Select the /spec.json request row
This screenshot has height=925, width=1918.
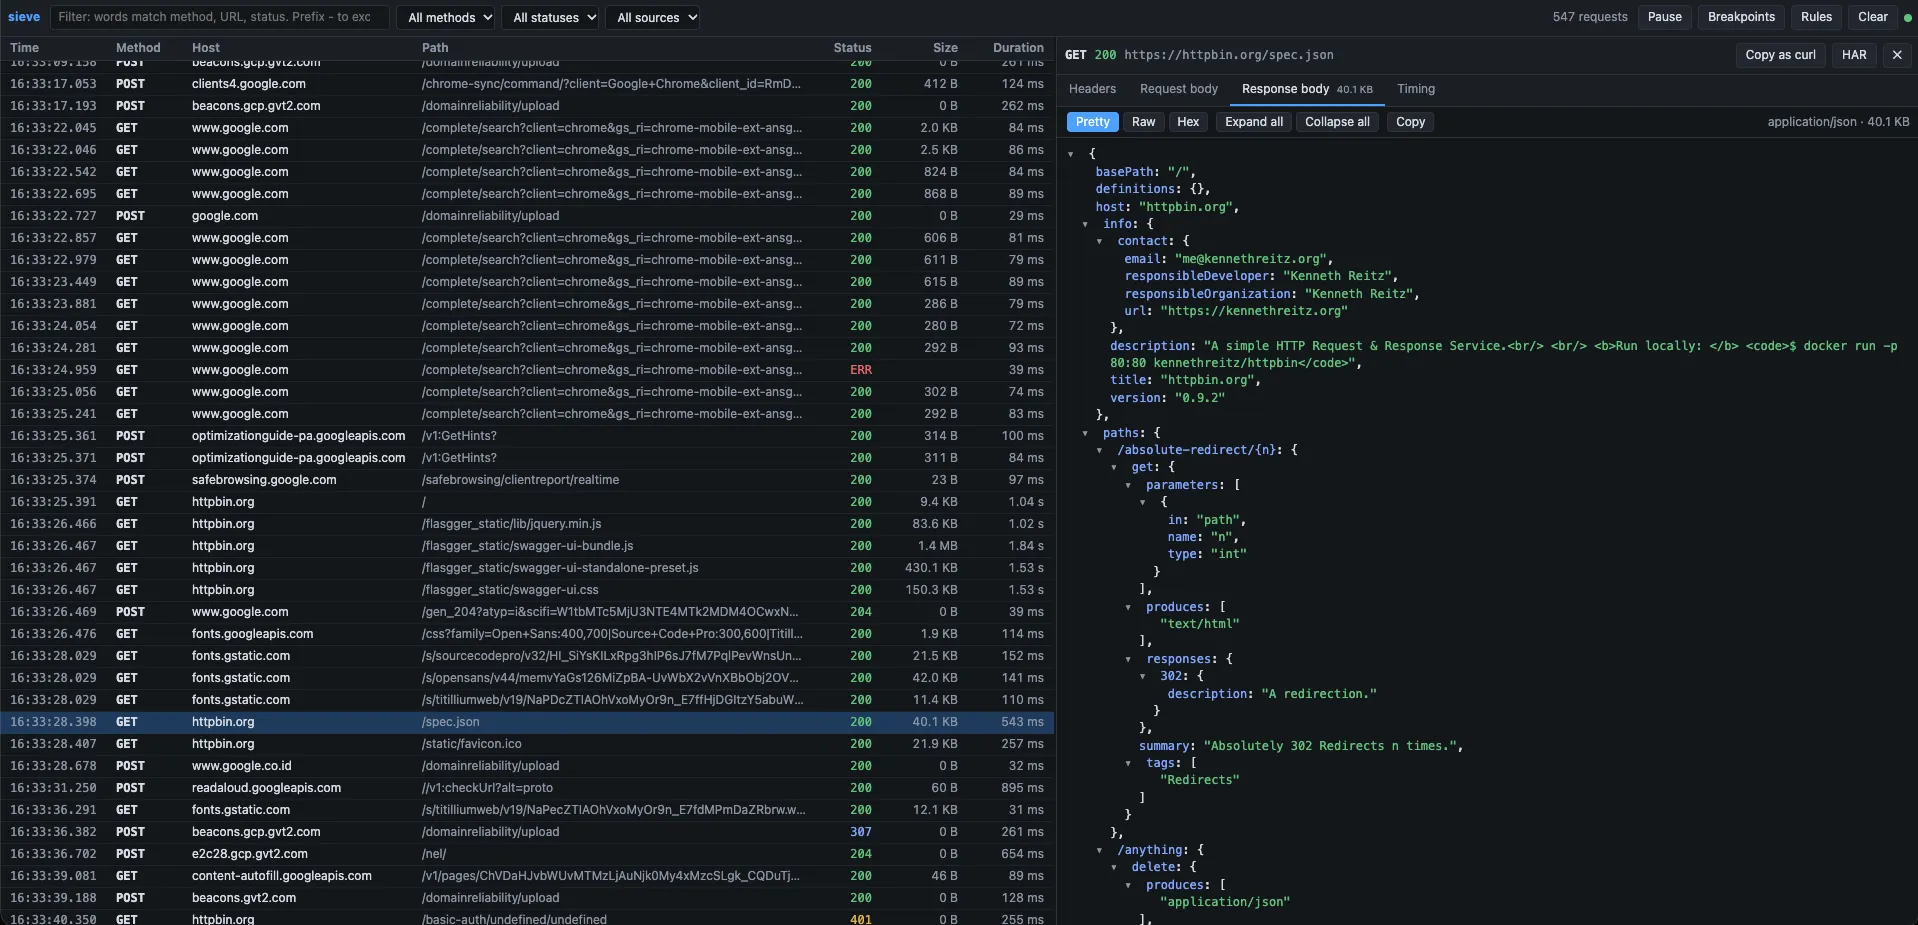tap(527, 722)
